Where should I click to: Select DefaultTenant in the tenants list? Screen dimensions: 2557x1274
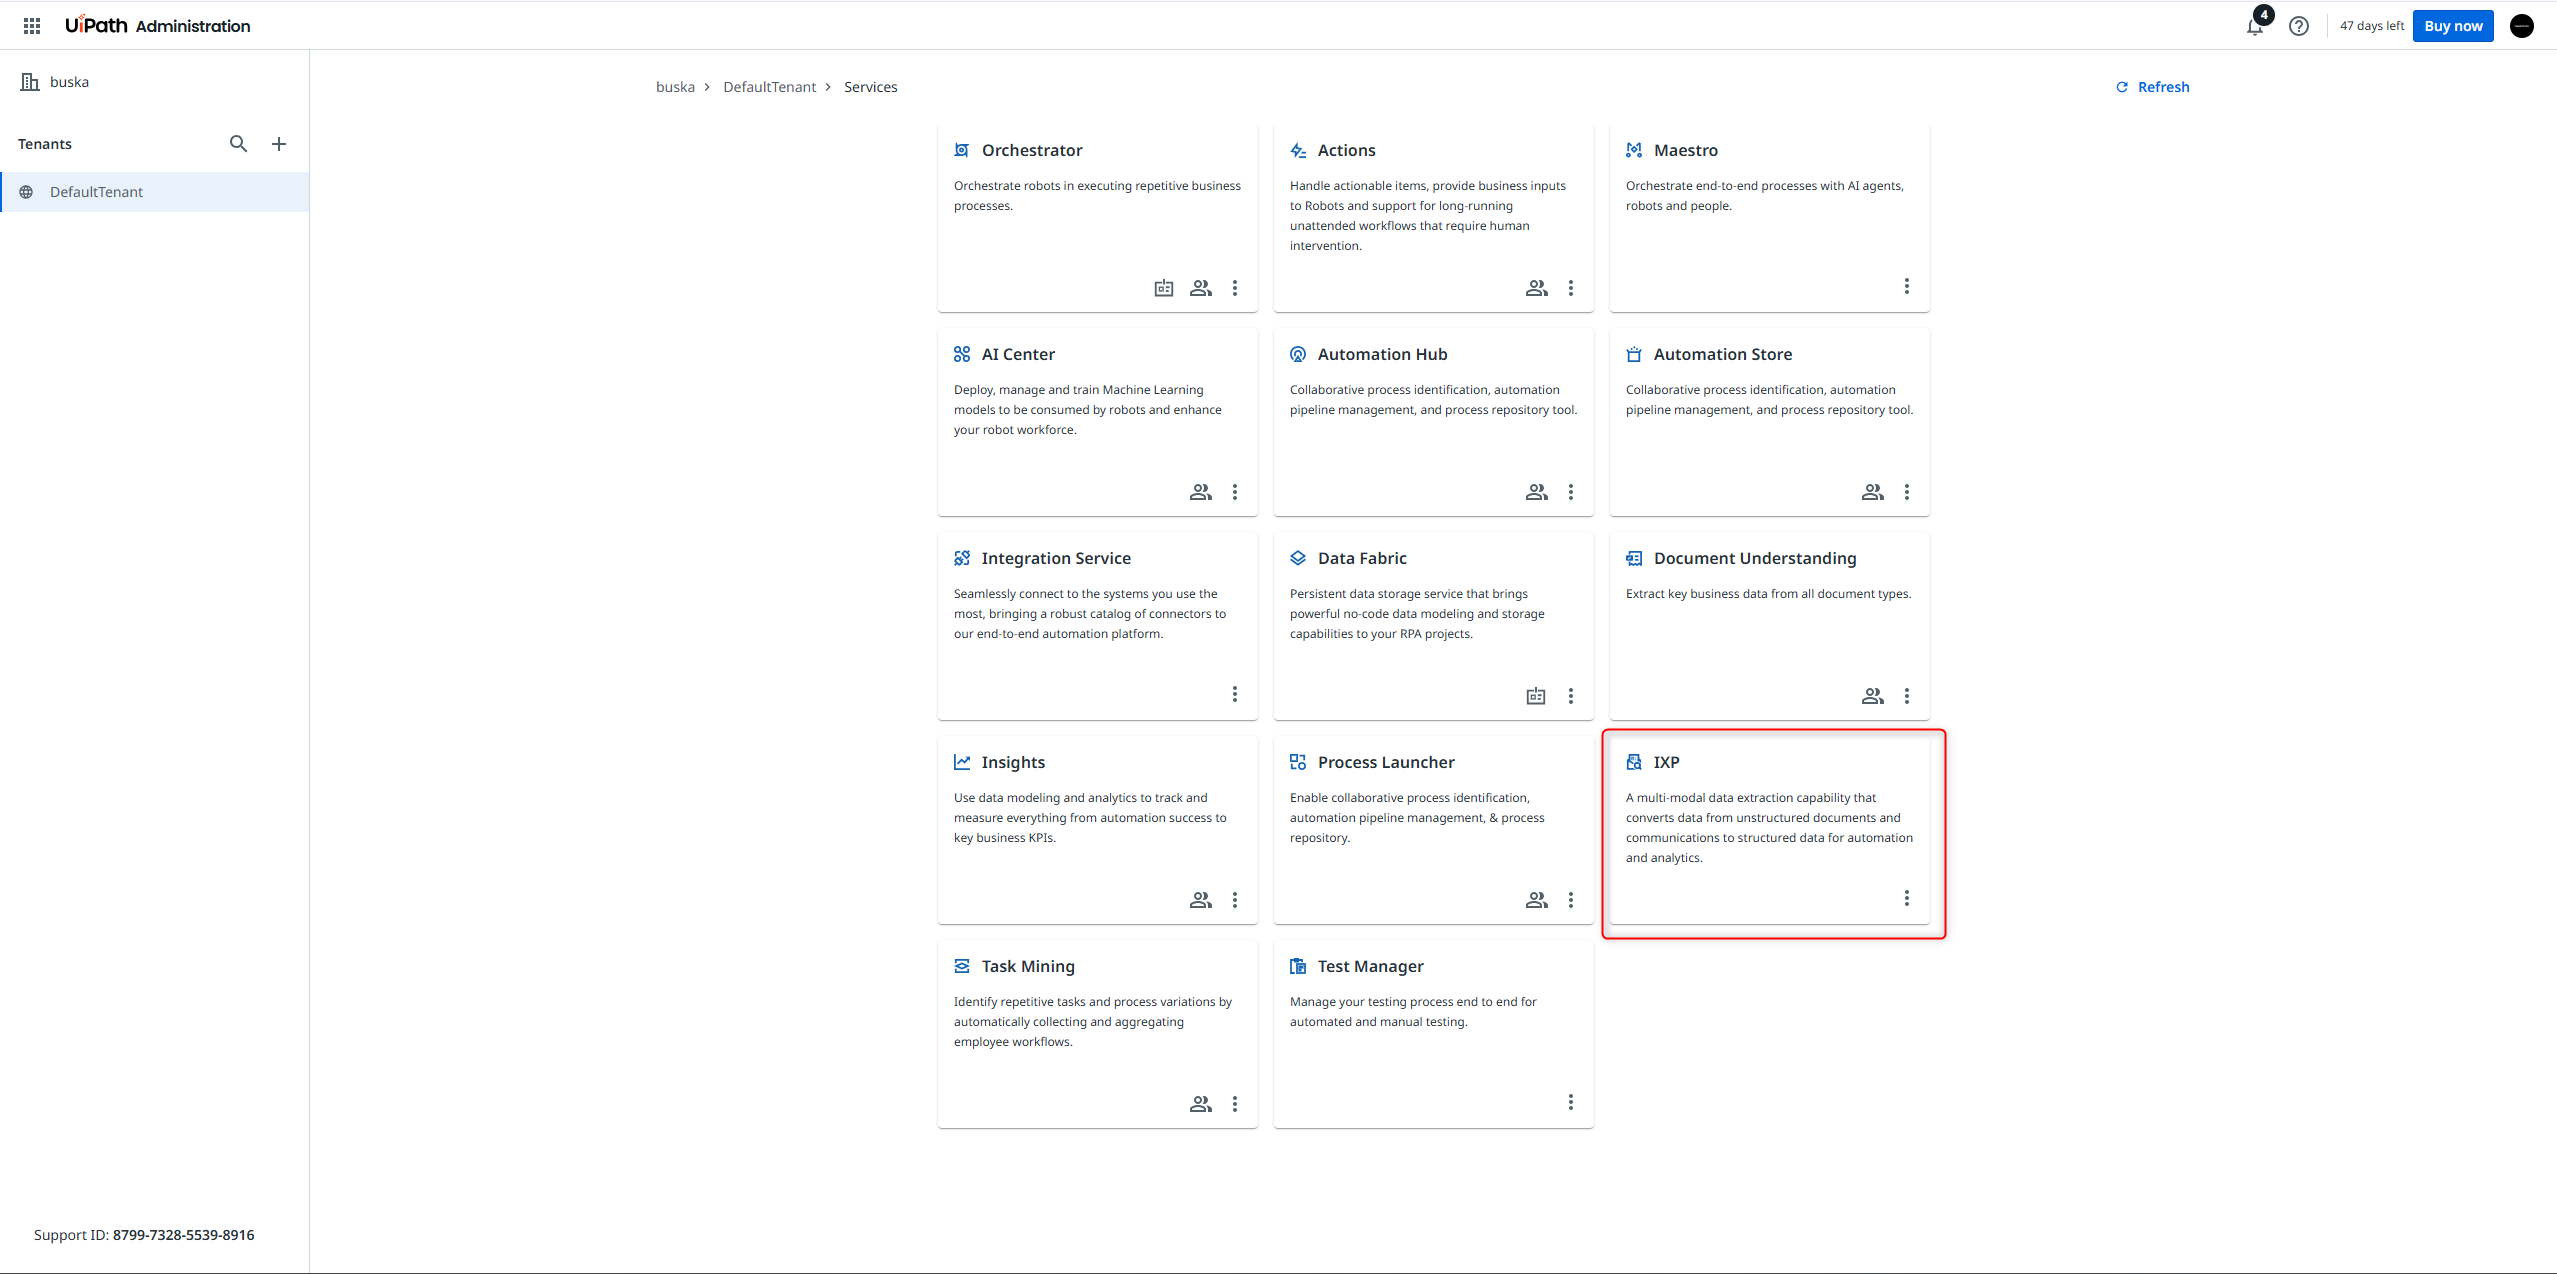97,192
